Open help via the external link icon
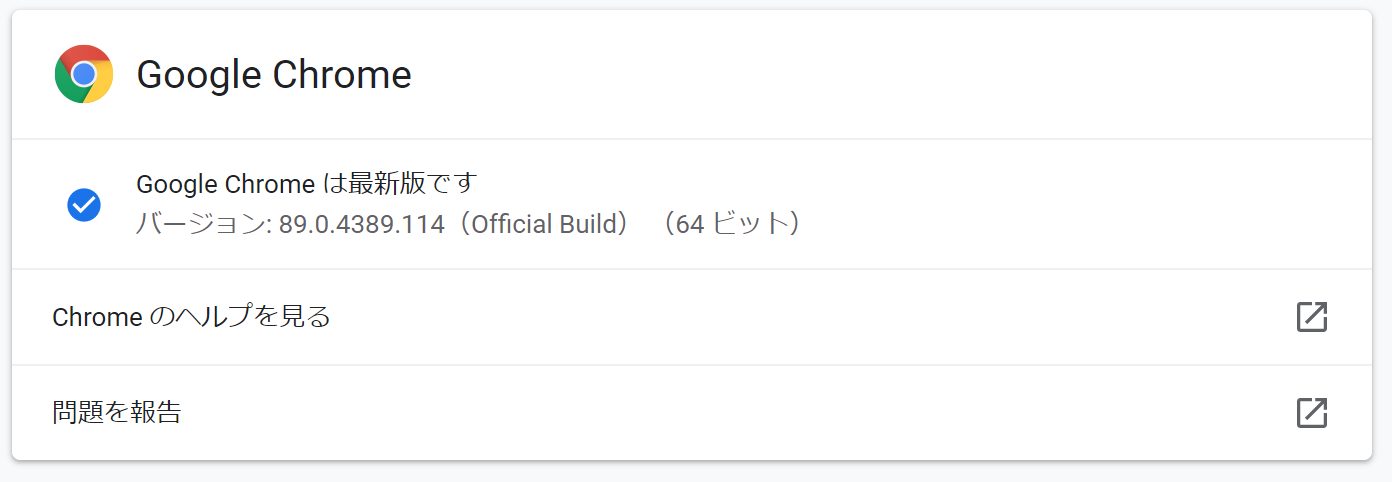This screenshot has width=1392, height=482. tap(1311, 317)
